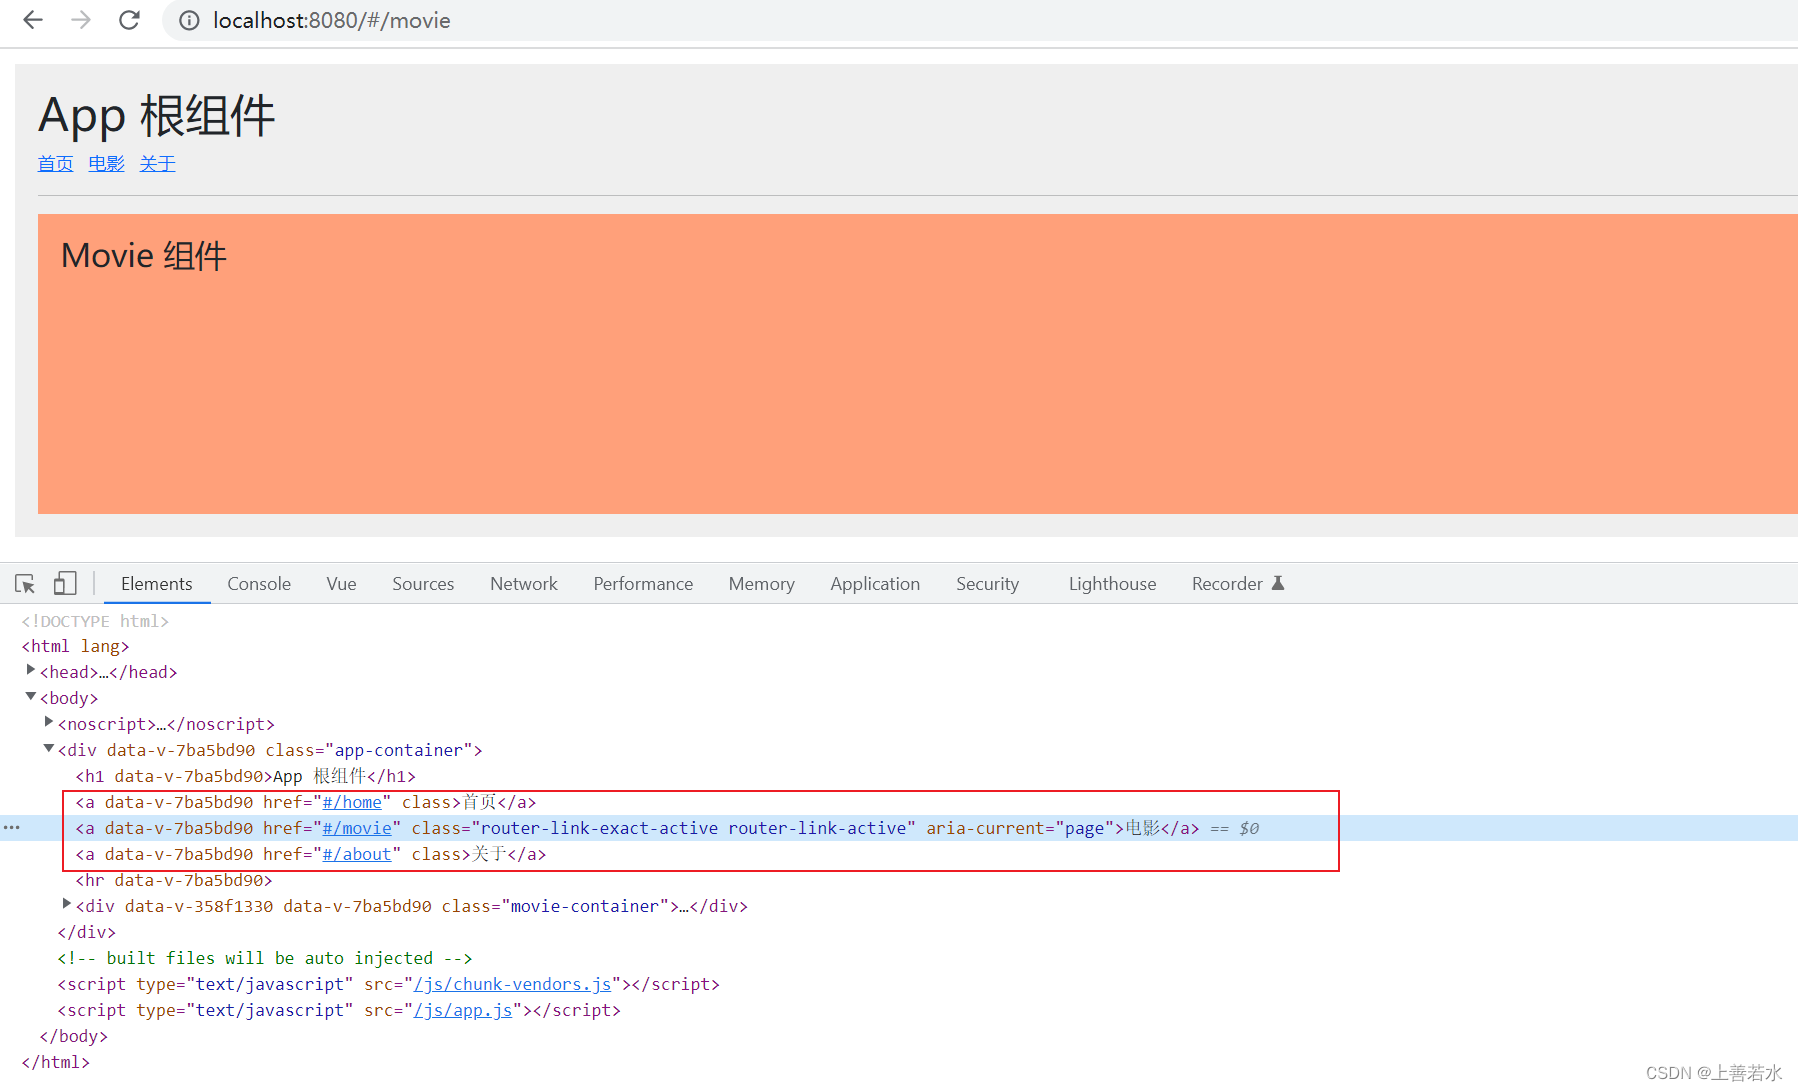The width and height of the screenshot is (1798, 1091).
Task: Click the address bar URL localhost:8080/#/movie
Action: 332,20
